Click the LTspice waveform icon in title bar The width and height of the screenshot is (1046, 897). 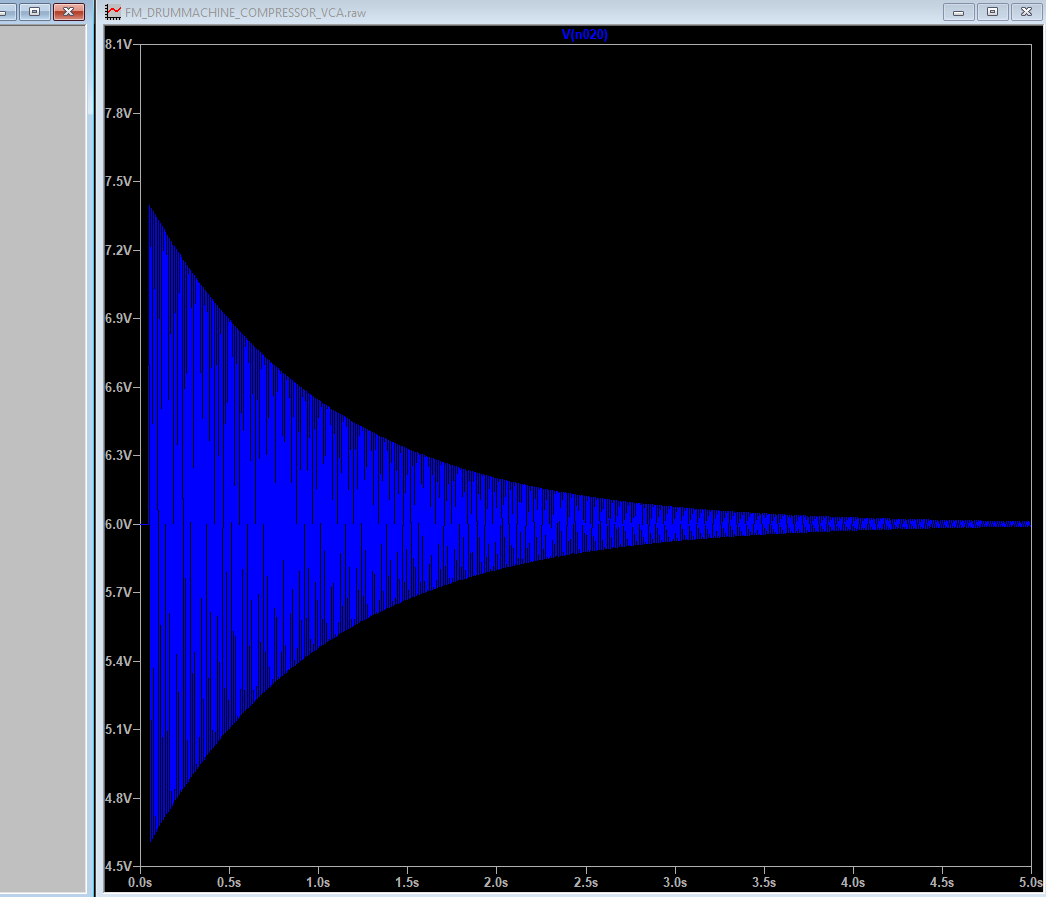click(113, 12)
